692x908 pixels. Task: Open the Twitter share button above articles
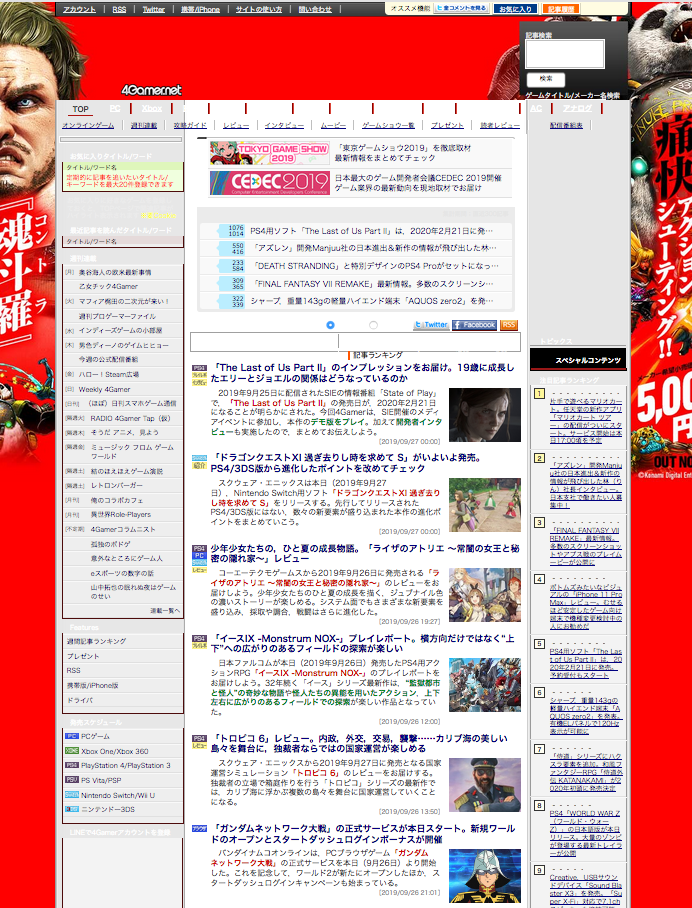(431, 325)
